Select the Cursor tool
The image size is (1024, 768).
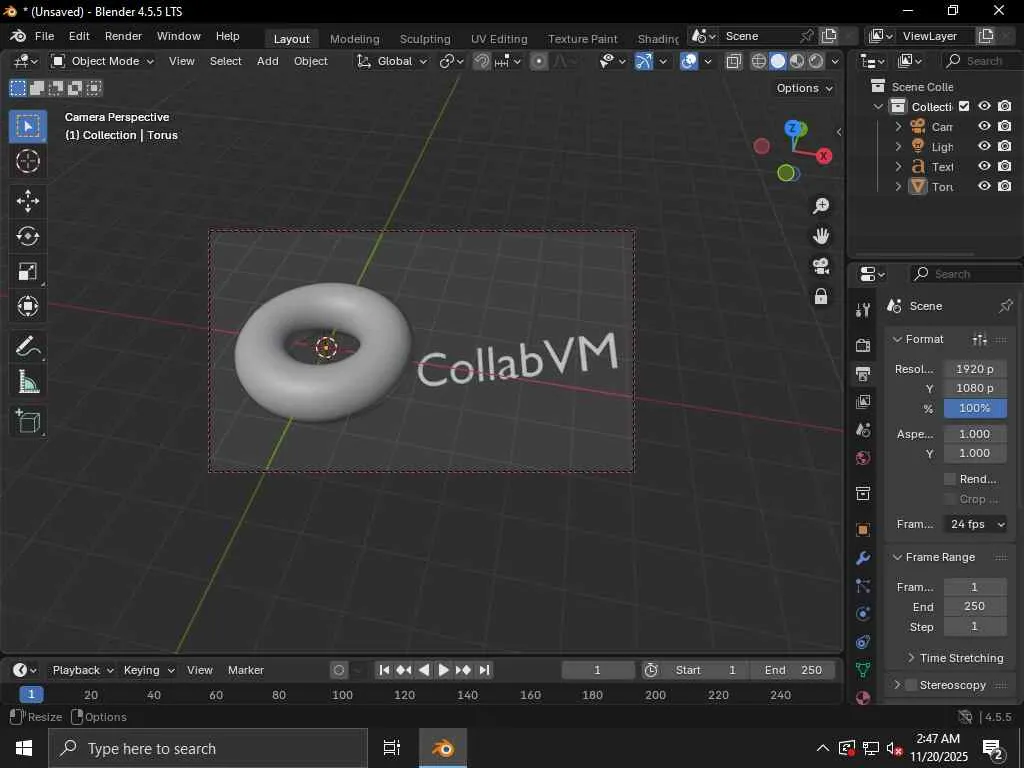(x=27, y=161)
